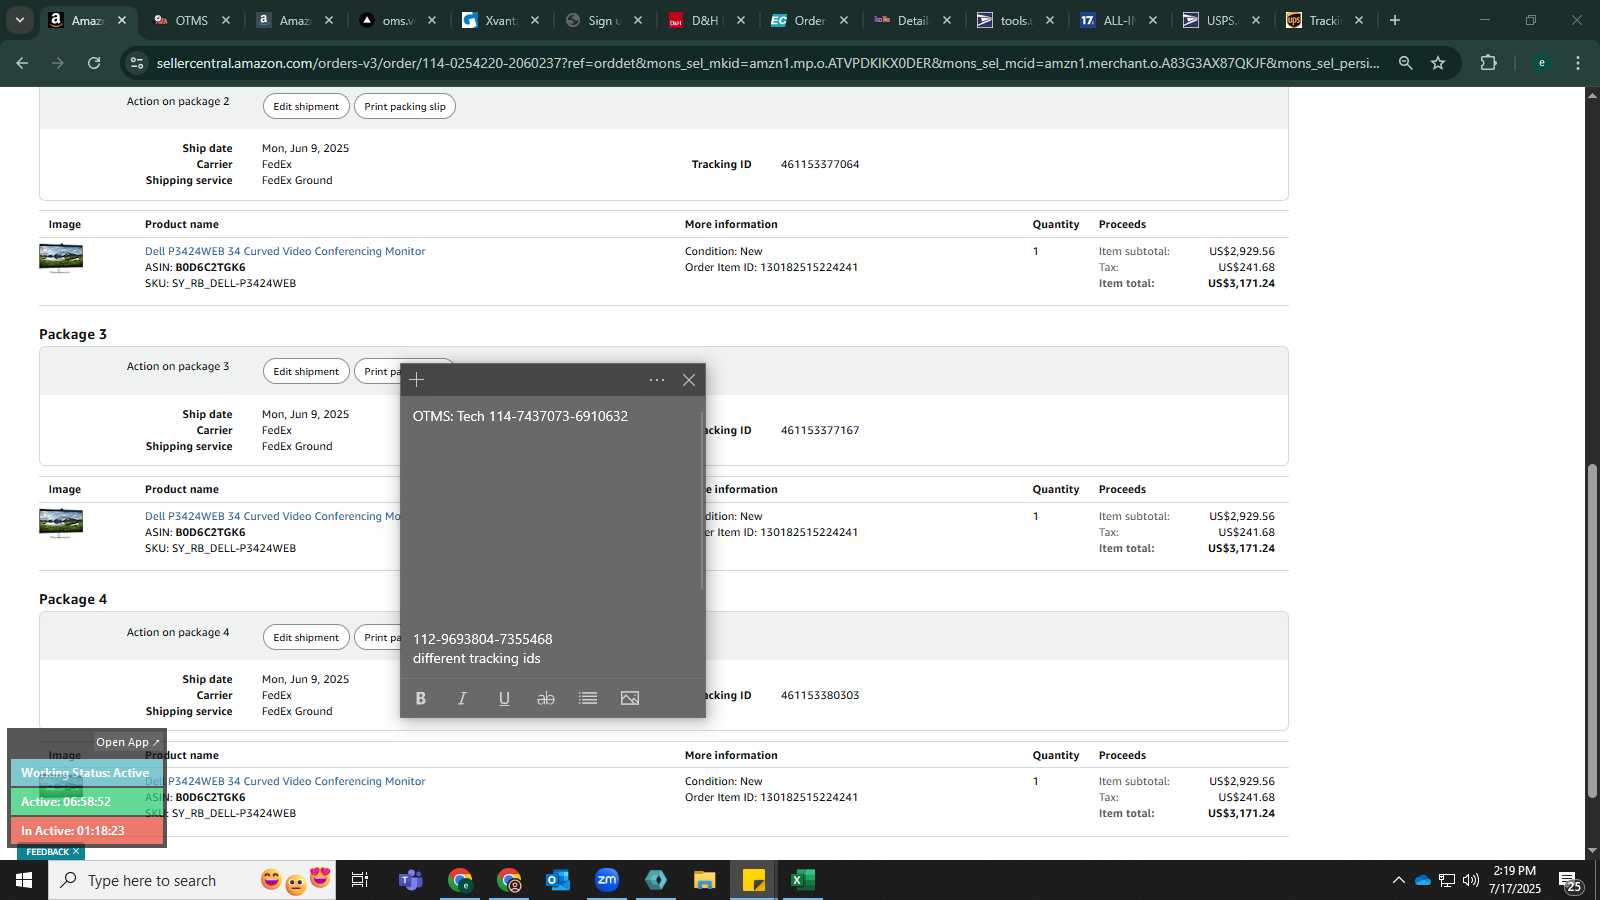1600x900 pixels.
Task: View site information icon in address bar
Action: pyautogui.click(x=137, y=63)
